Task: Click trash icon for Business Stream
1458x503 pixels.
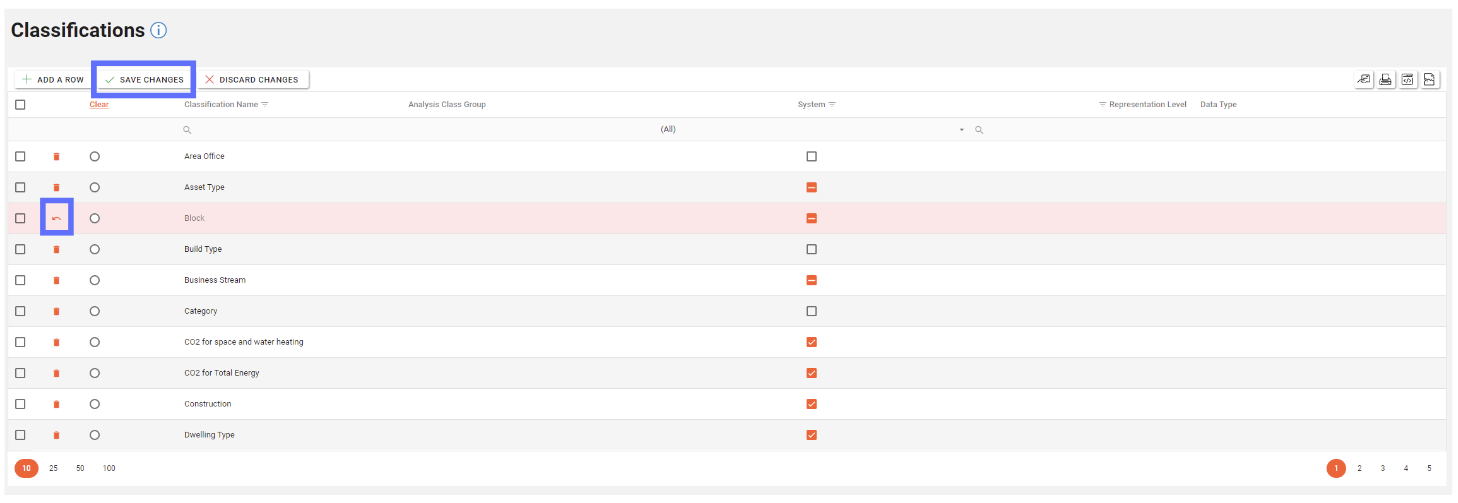Action: pyautogui.click(x=56, y=280)
